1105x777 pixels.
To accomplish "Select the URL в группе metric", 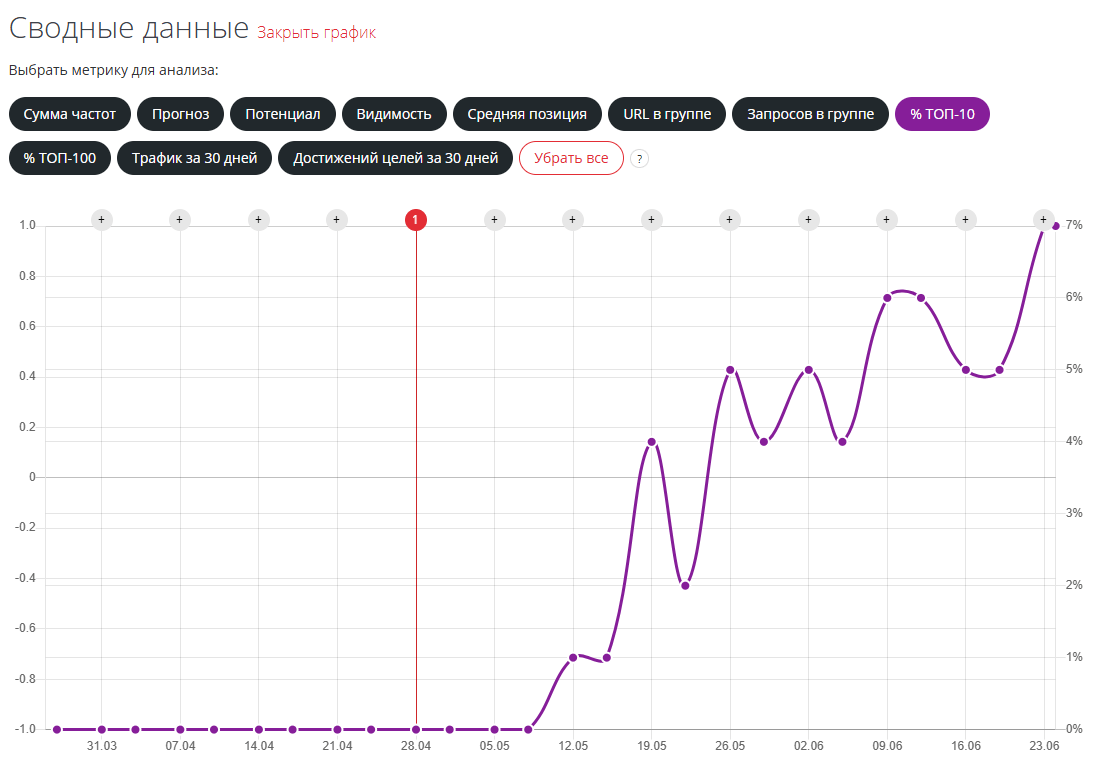I will coord(667,114).
